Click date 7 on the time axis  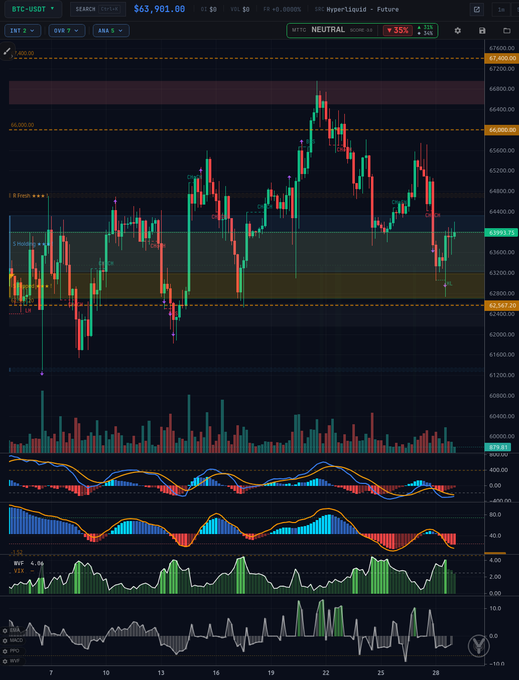coord(51,673)
